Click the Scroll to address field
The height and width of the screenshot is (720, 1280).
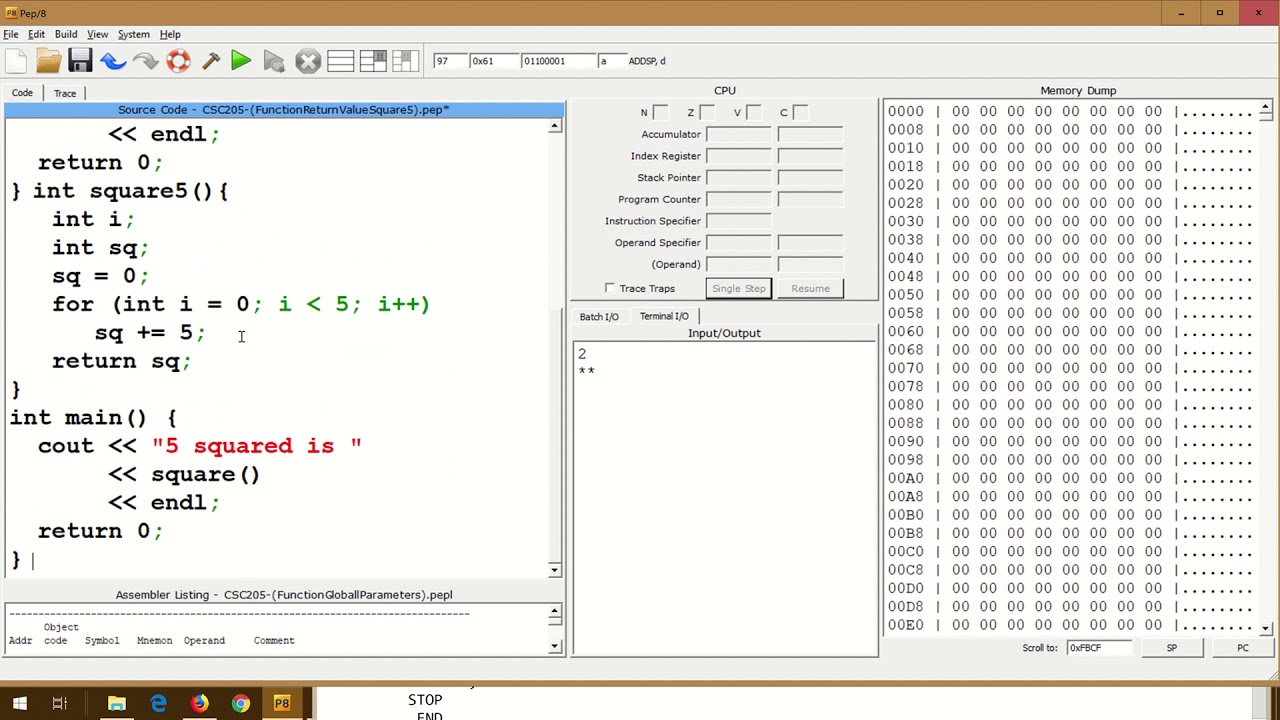point(1099,648)
